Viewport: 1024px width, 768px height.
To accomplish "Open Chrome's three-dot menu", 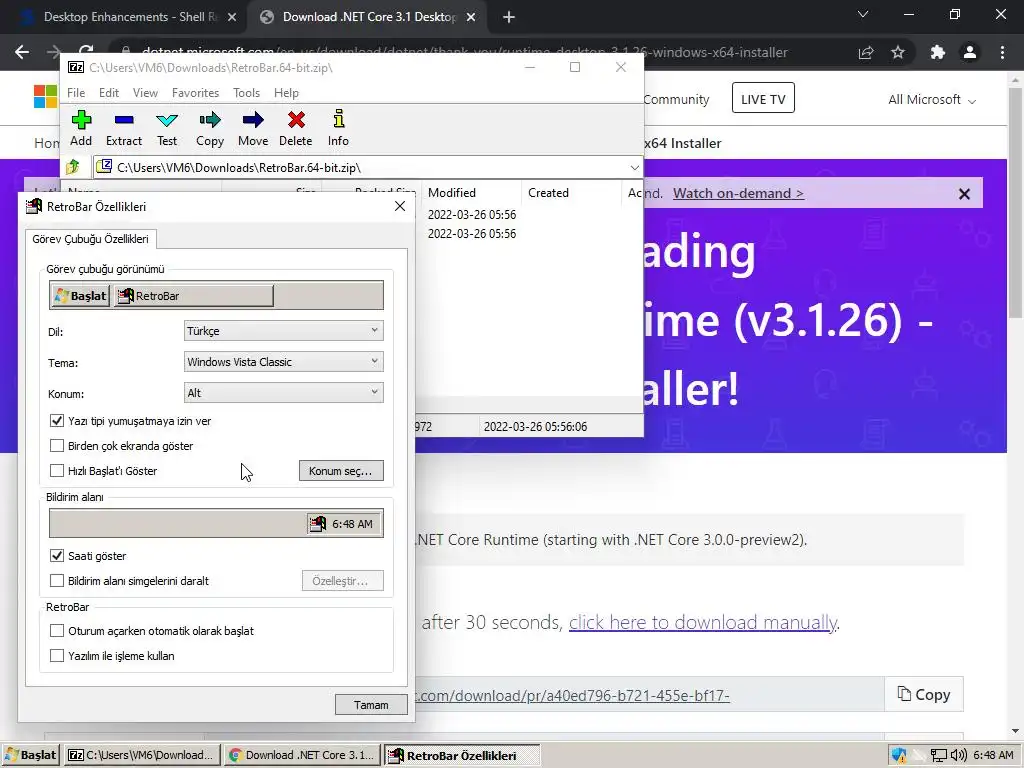I will 1002,52.
